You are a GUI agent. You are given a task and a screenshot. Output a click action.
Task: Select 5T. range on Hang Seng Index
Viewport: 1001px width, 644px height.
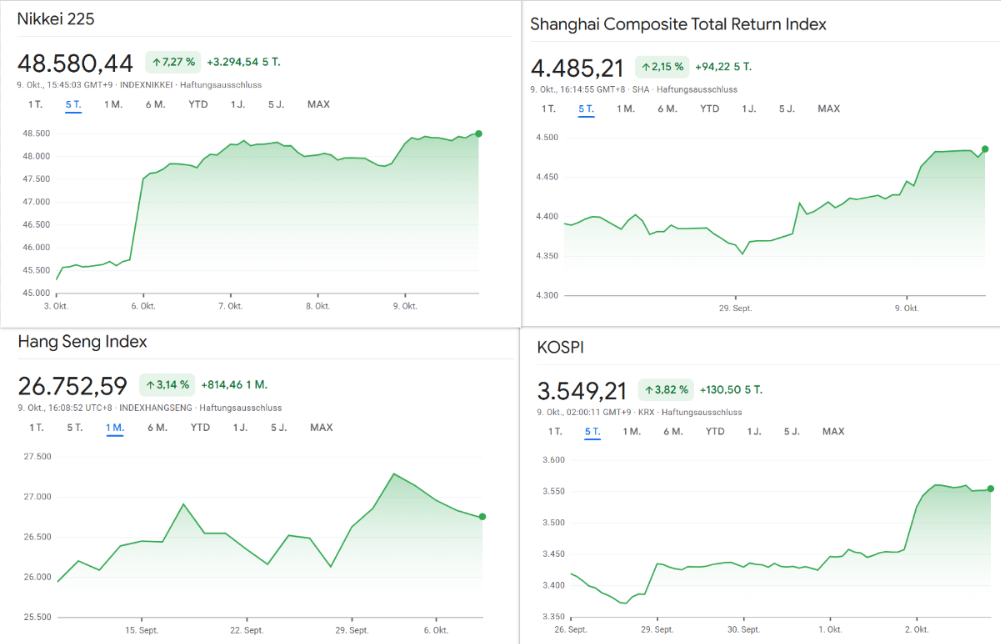[x=75, y=428]
